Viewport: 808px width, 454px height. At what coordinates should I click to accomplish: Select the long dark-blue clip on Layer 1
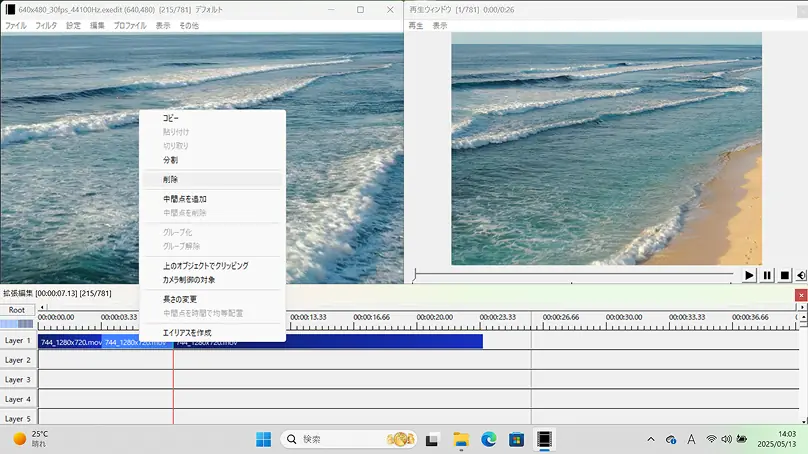[328, 341]
